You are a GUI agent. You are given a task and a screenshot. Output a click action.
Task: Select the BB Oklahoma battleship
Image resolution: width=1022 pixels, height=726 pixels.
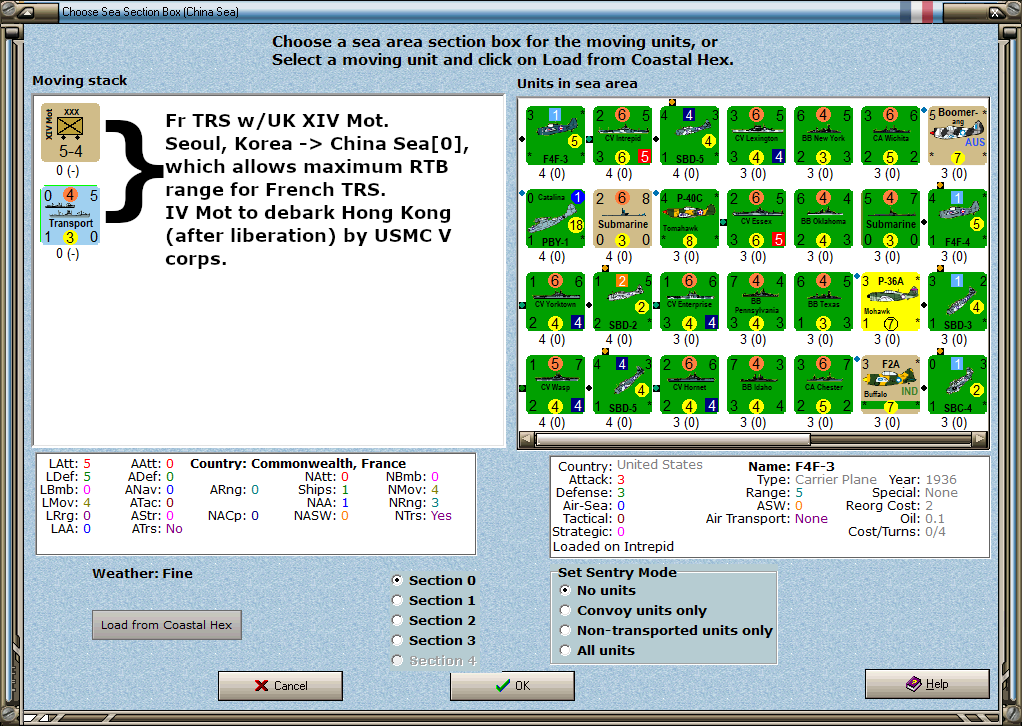(x=823, y=219)
